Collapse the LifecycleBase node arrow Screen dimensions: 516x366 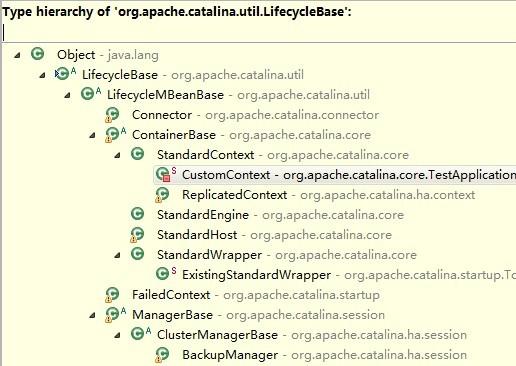(x=42, y=75)
